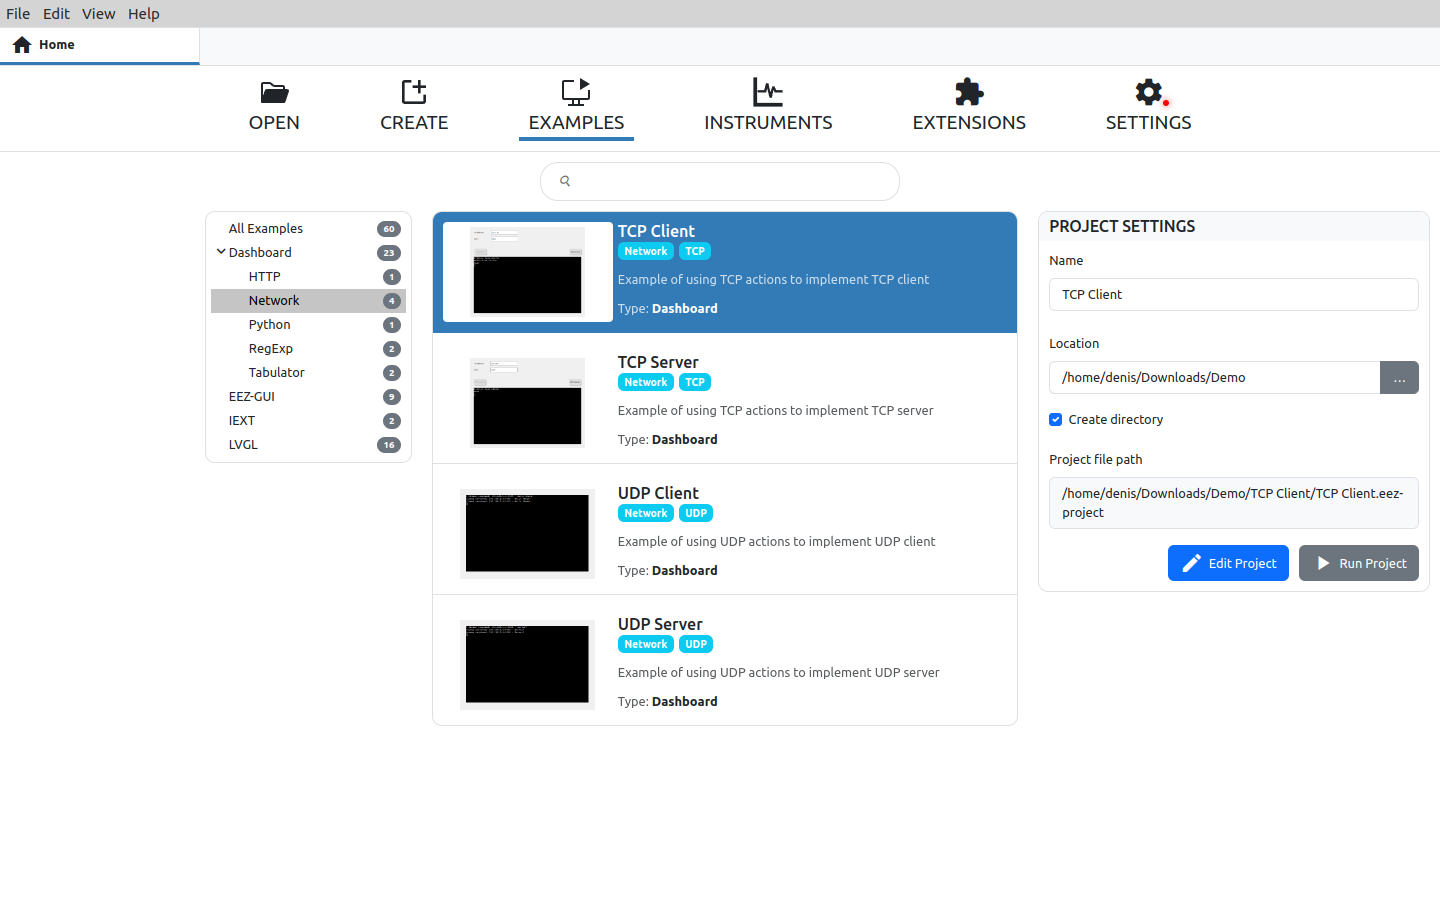Toggle the Create directory checkbox
1440x909 pixels.
(1056, 419)
